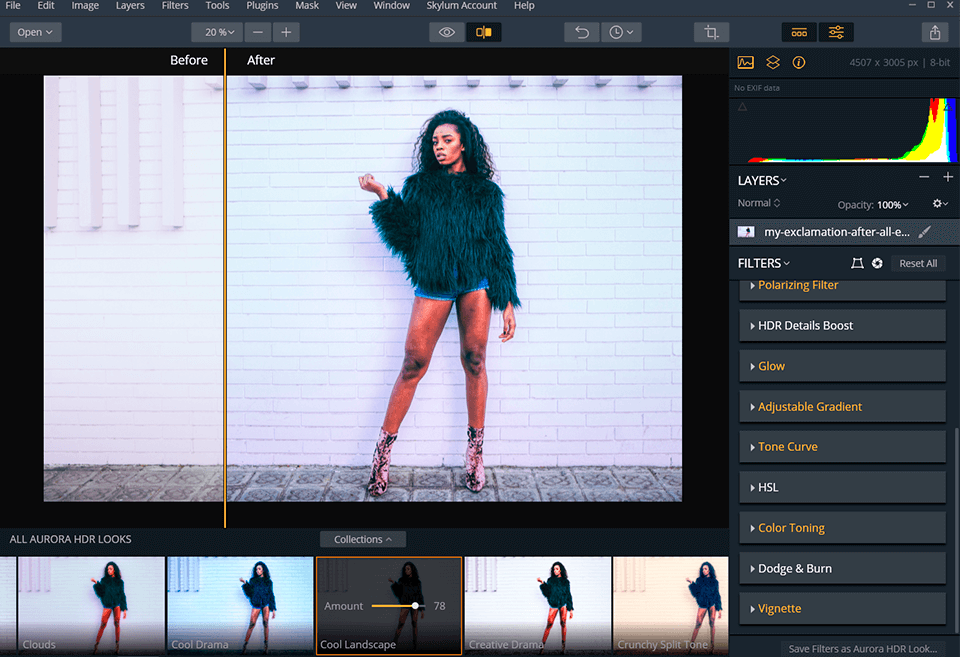This screenshot has height=657, width=960.
Task: Select the lens correction tool near Reset All
Action: coord(857,263)
